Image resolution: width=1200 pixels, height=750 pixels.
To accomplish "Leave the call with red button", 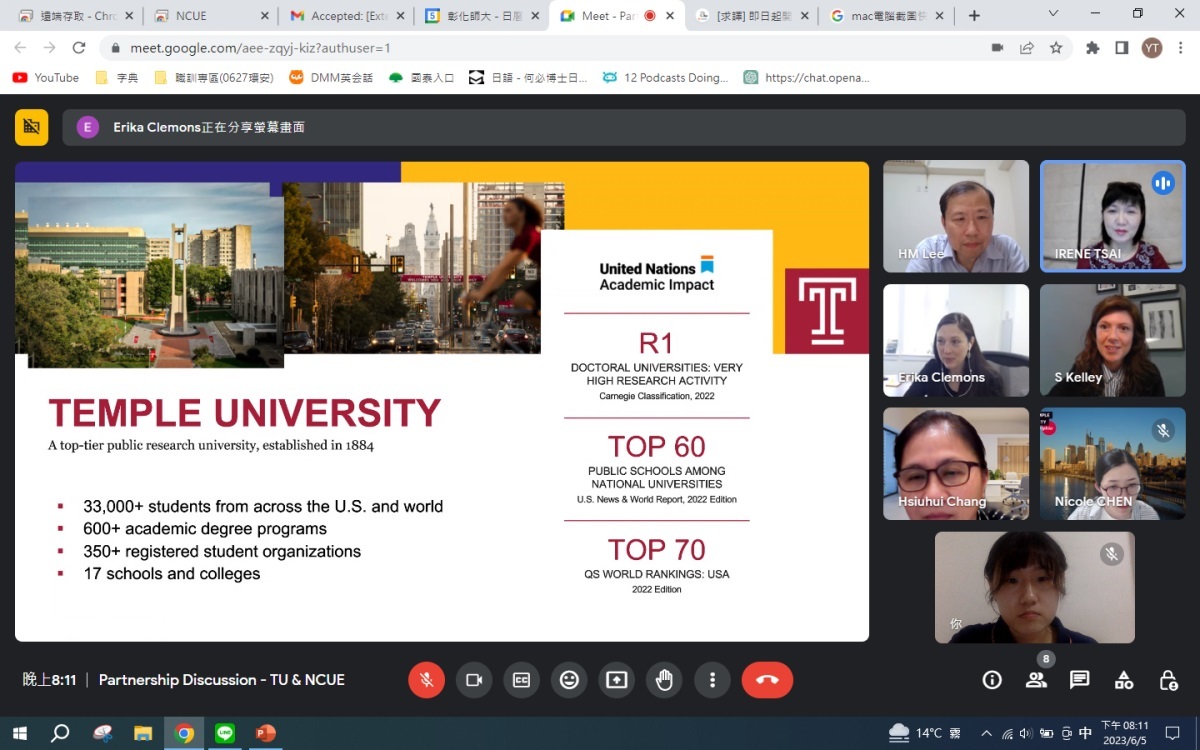I will [767, 680].
